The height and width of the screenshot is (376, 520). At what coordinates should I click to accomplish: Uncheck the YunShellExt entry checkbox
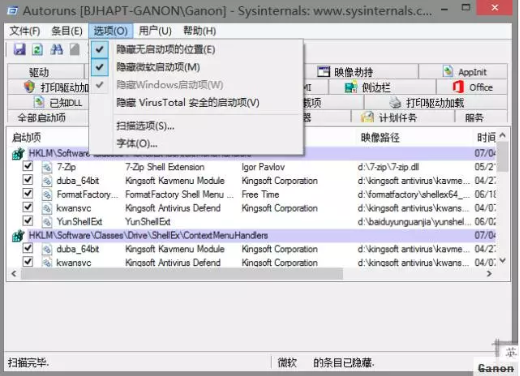28,221
